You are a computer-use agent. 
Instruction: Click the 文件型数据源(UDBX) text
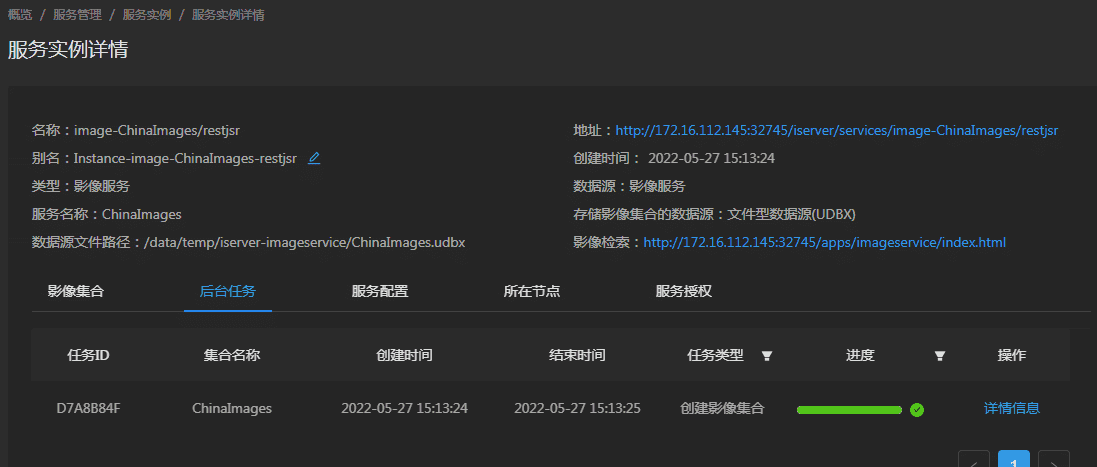click(791, 215)
